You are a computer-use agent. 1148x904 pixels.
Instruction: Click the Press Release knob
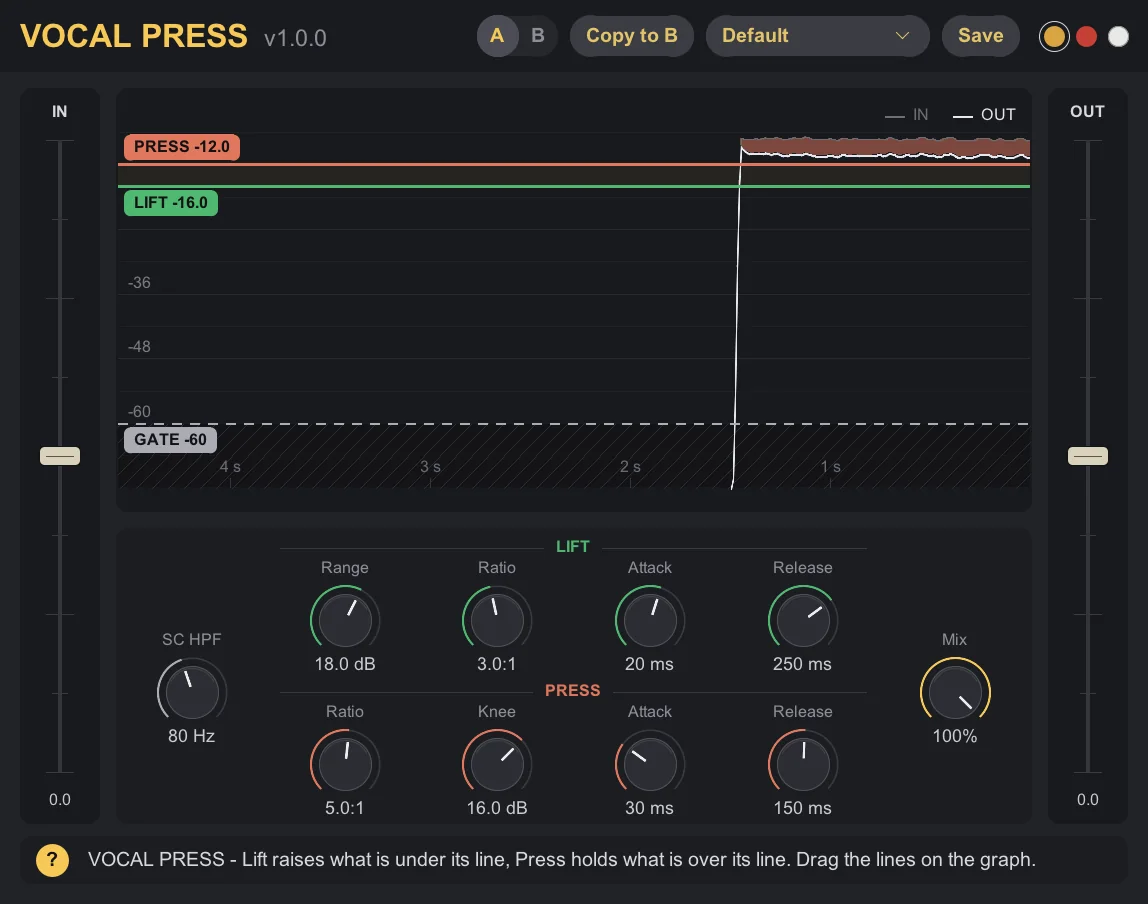coord(802,764)
